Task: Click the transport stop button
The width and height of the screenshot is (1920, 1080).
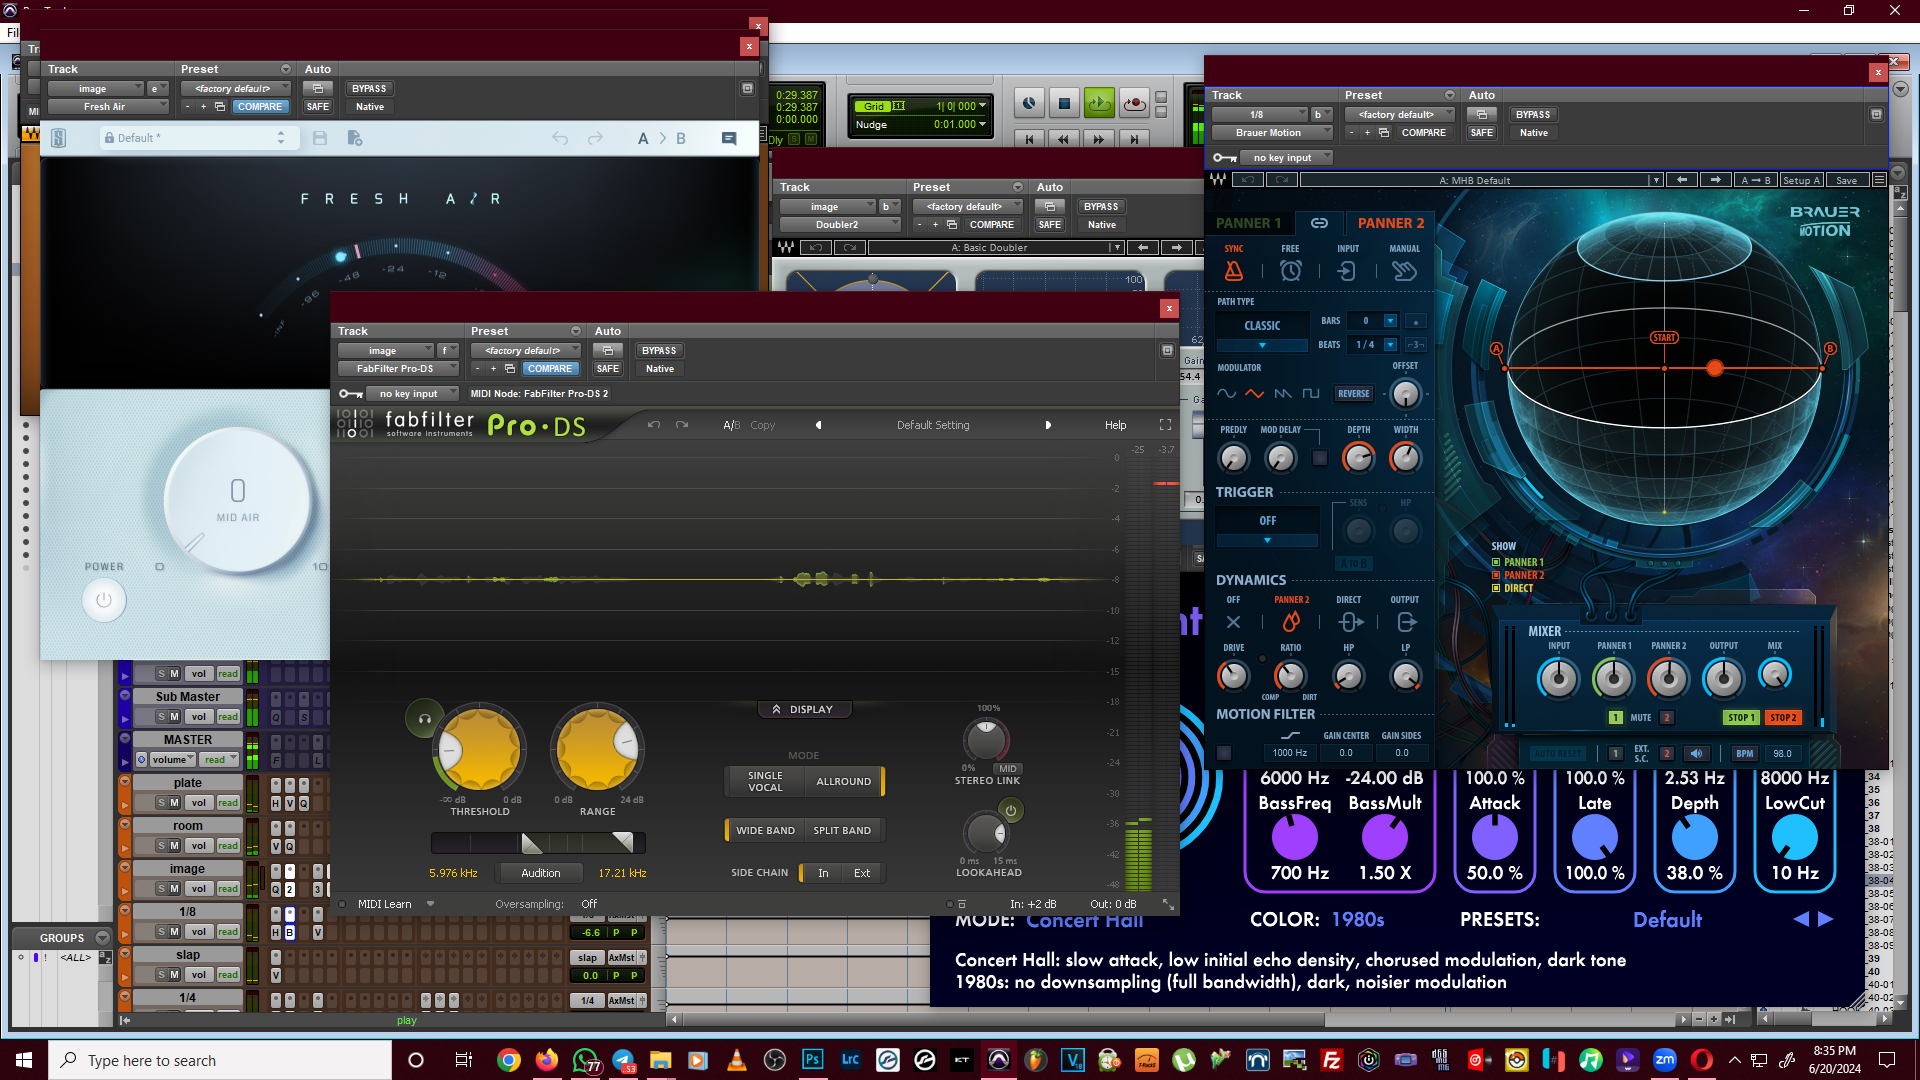Action: 1064,103
